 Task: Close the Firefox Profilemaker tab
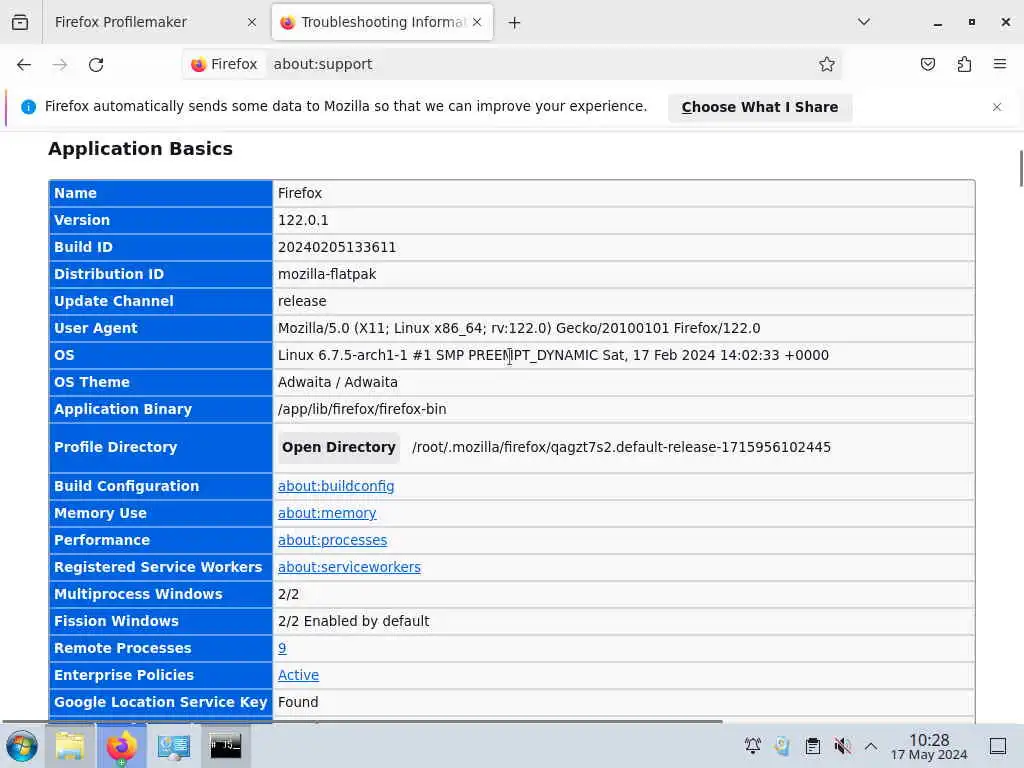coord(251,22)
